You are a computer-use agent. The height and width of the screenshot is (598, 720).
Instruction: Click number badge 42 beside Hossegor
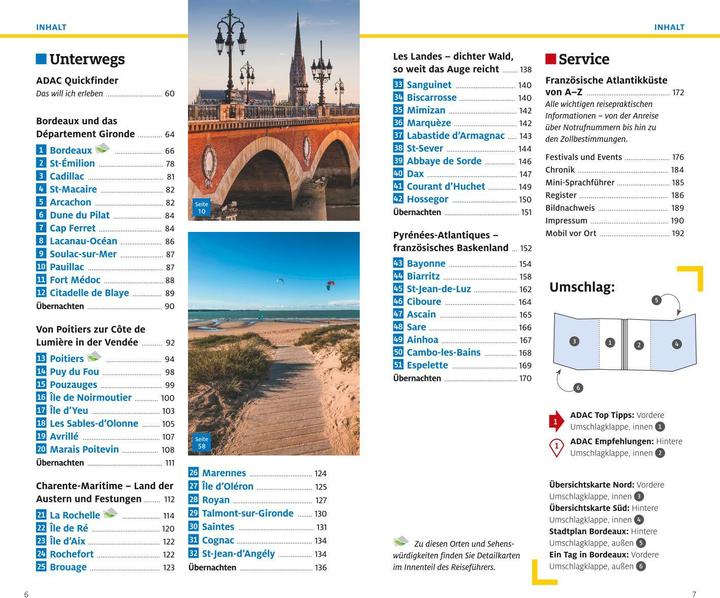point(398,198)
